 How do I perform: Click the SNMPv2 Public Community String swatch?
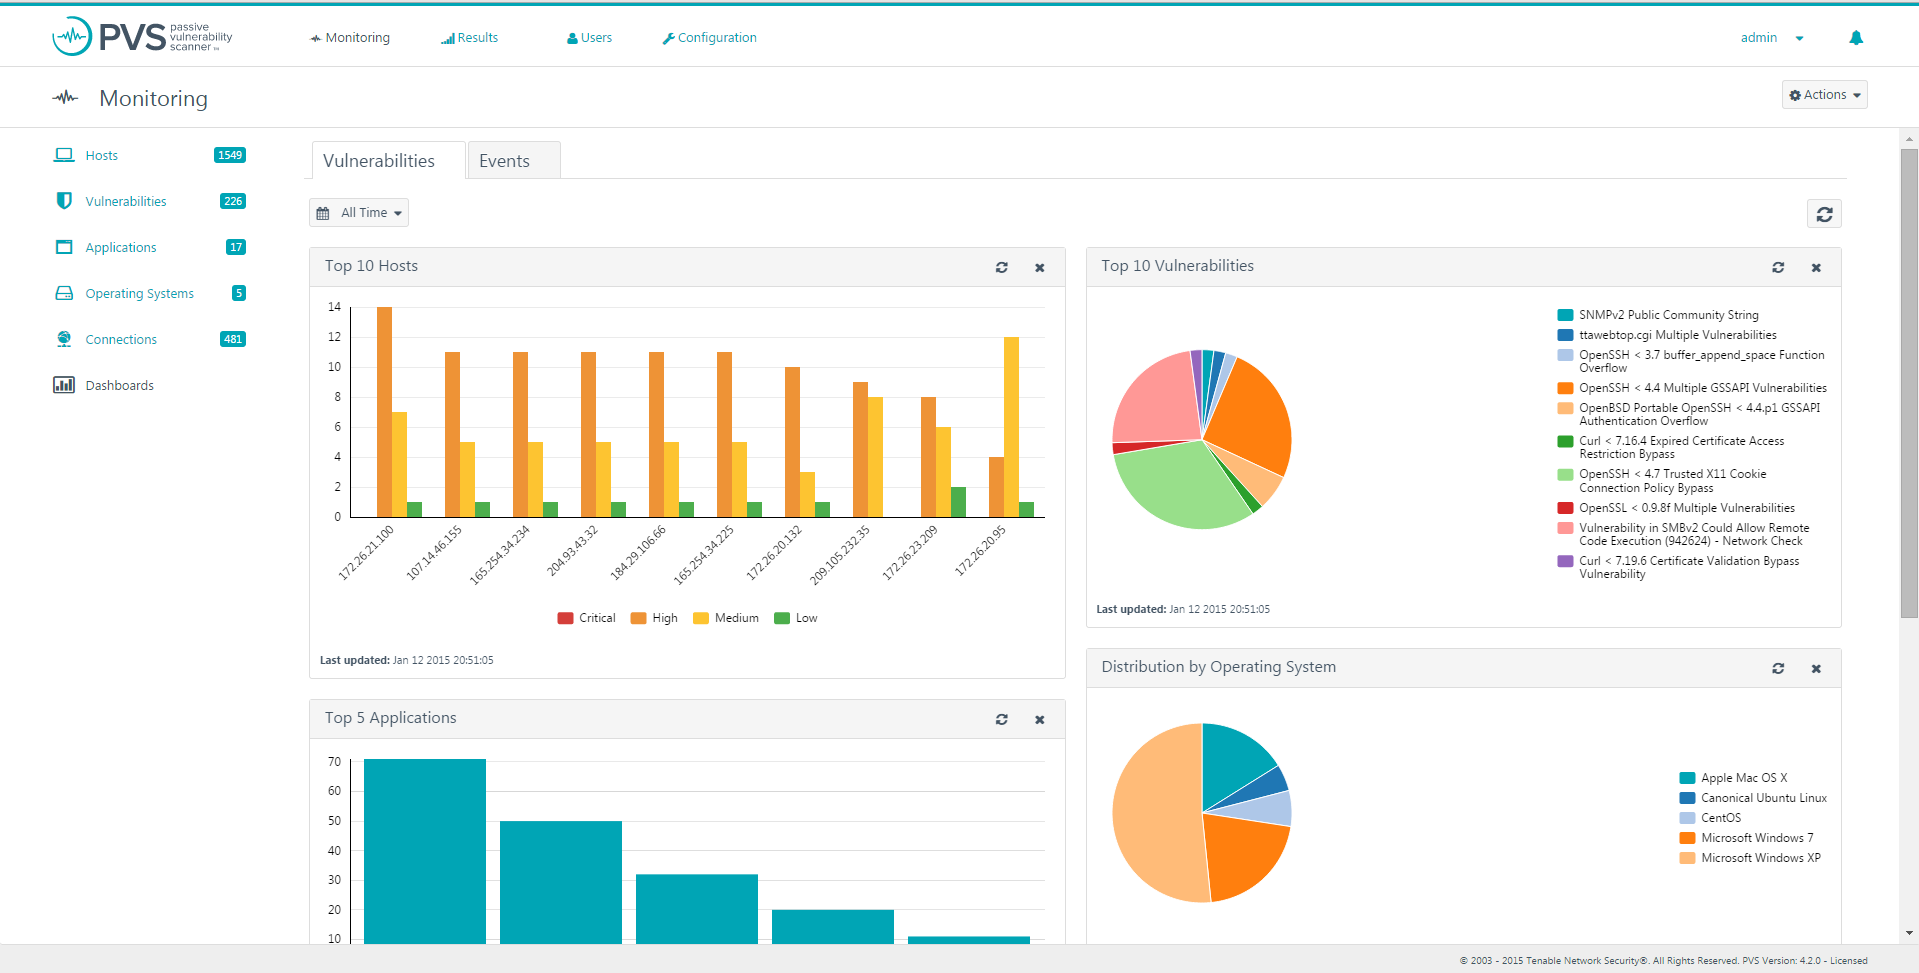[1565, 315]
